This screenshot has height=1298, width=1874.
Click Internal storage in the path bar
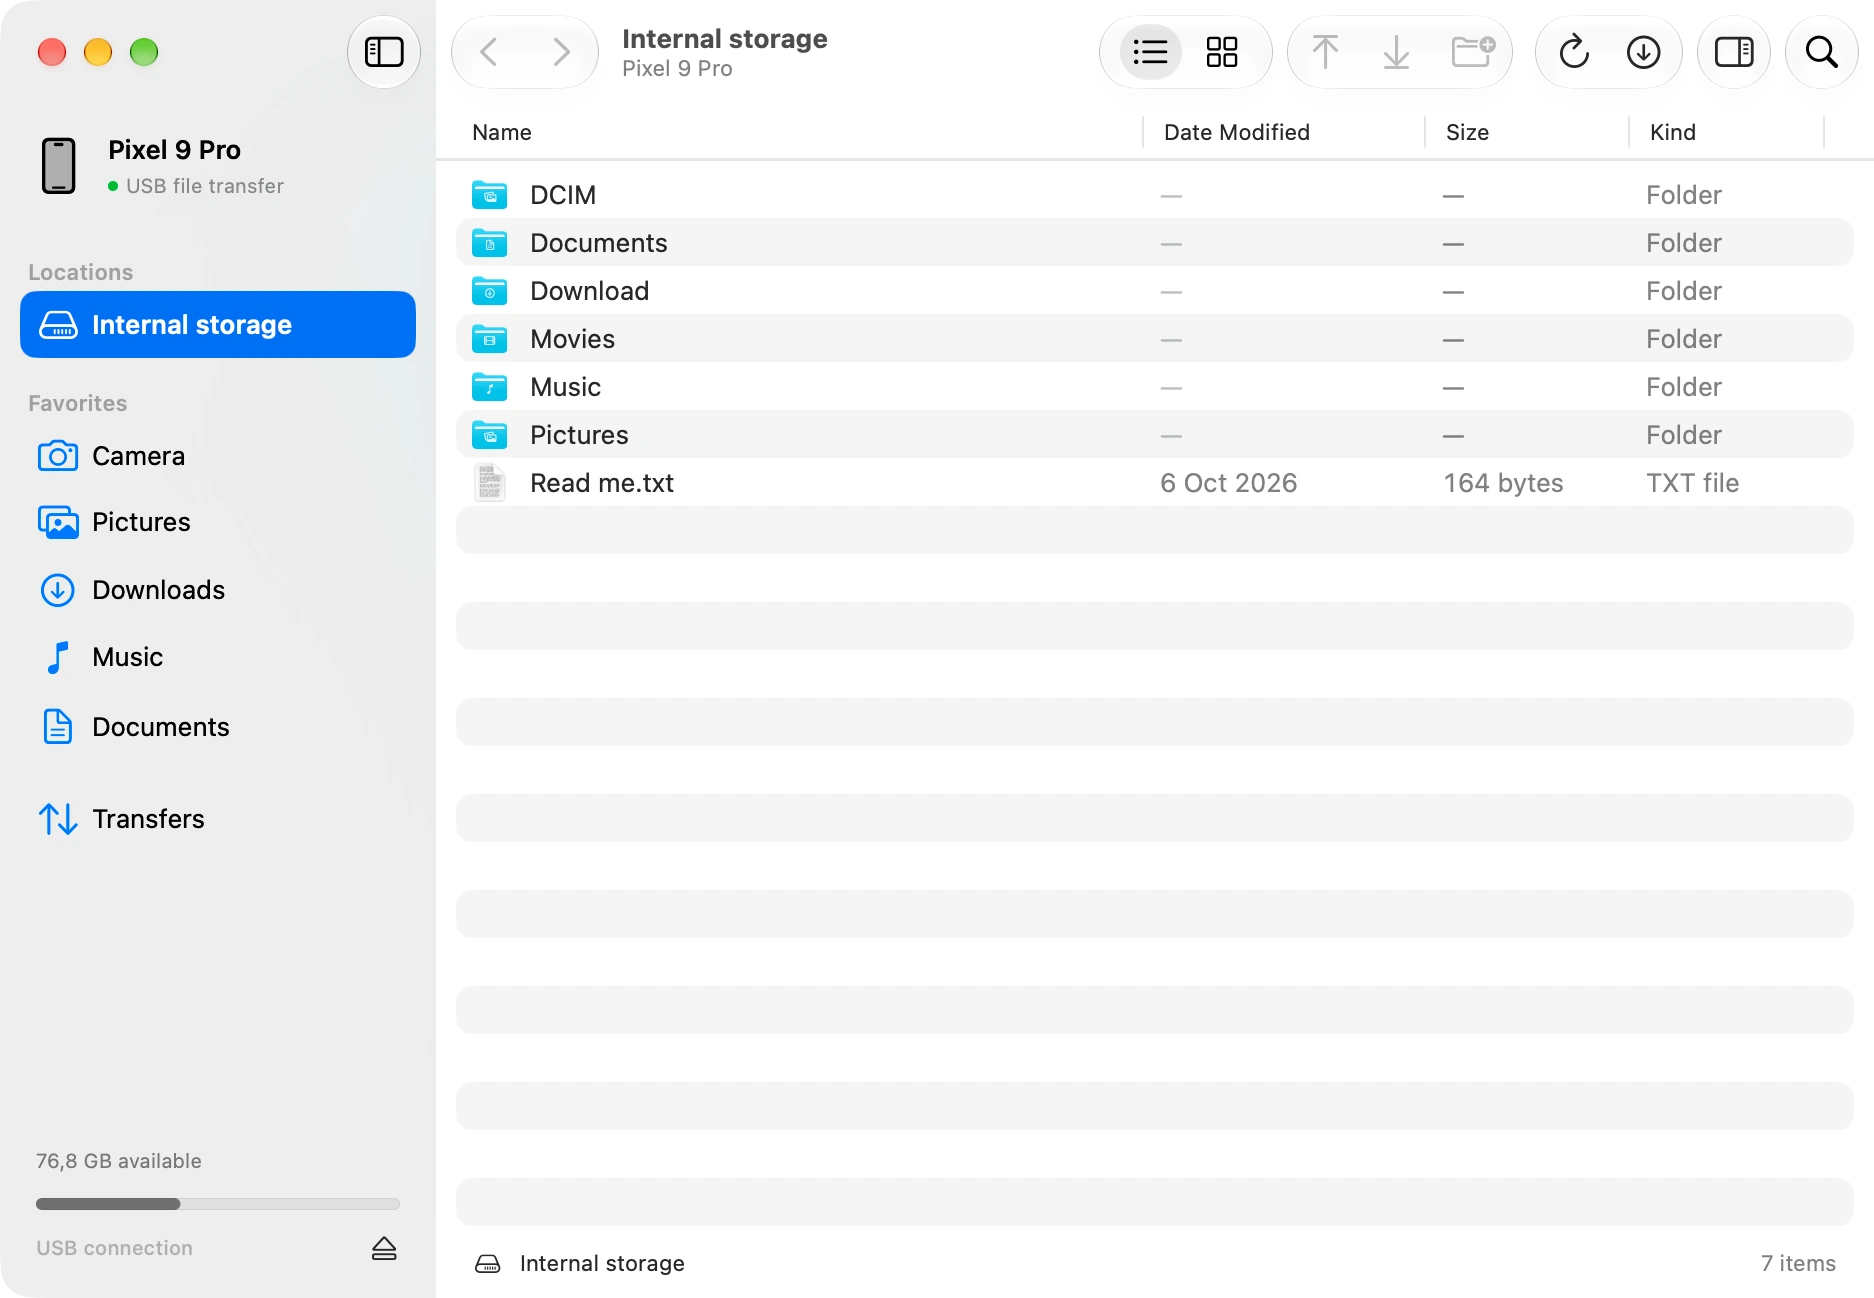pos(580,1264)
